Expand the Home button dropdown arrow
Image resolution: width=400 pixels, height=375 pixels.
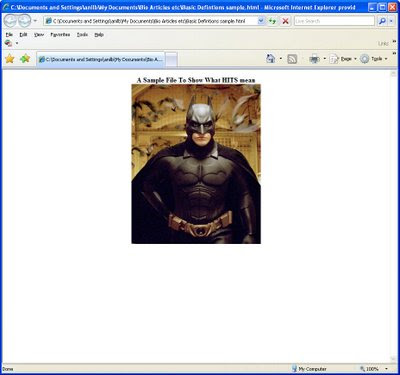281,59
